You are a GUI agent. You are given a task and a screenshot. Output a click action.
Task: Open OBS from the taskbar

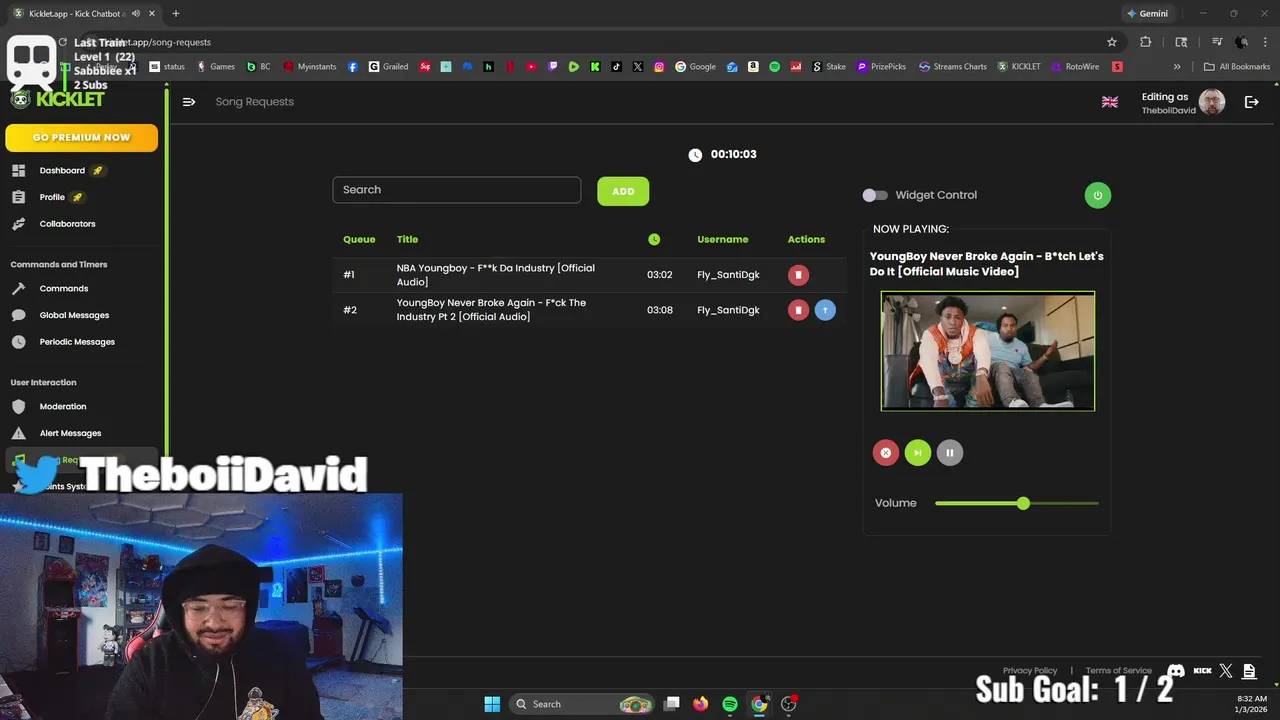[x=788, y=704]
